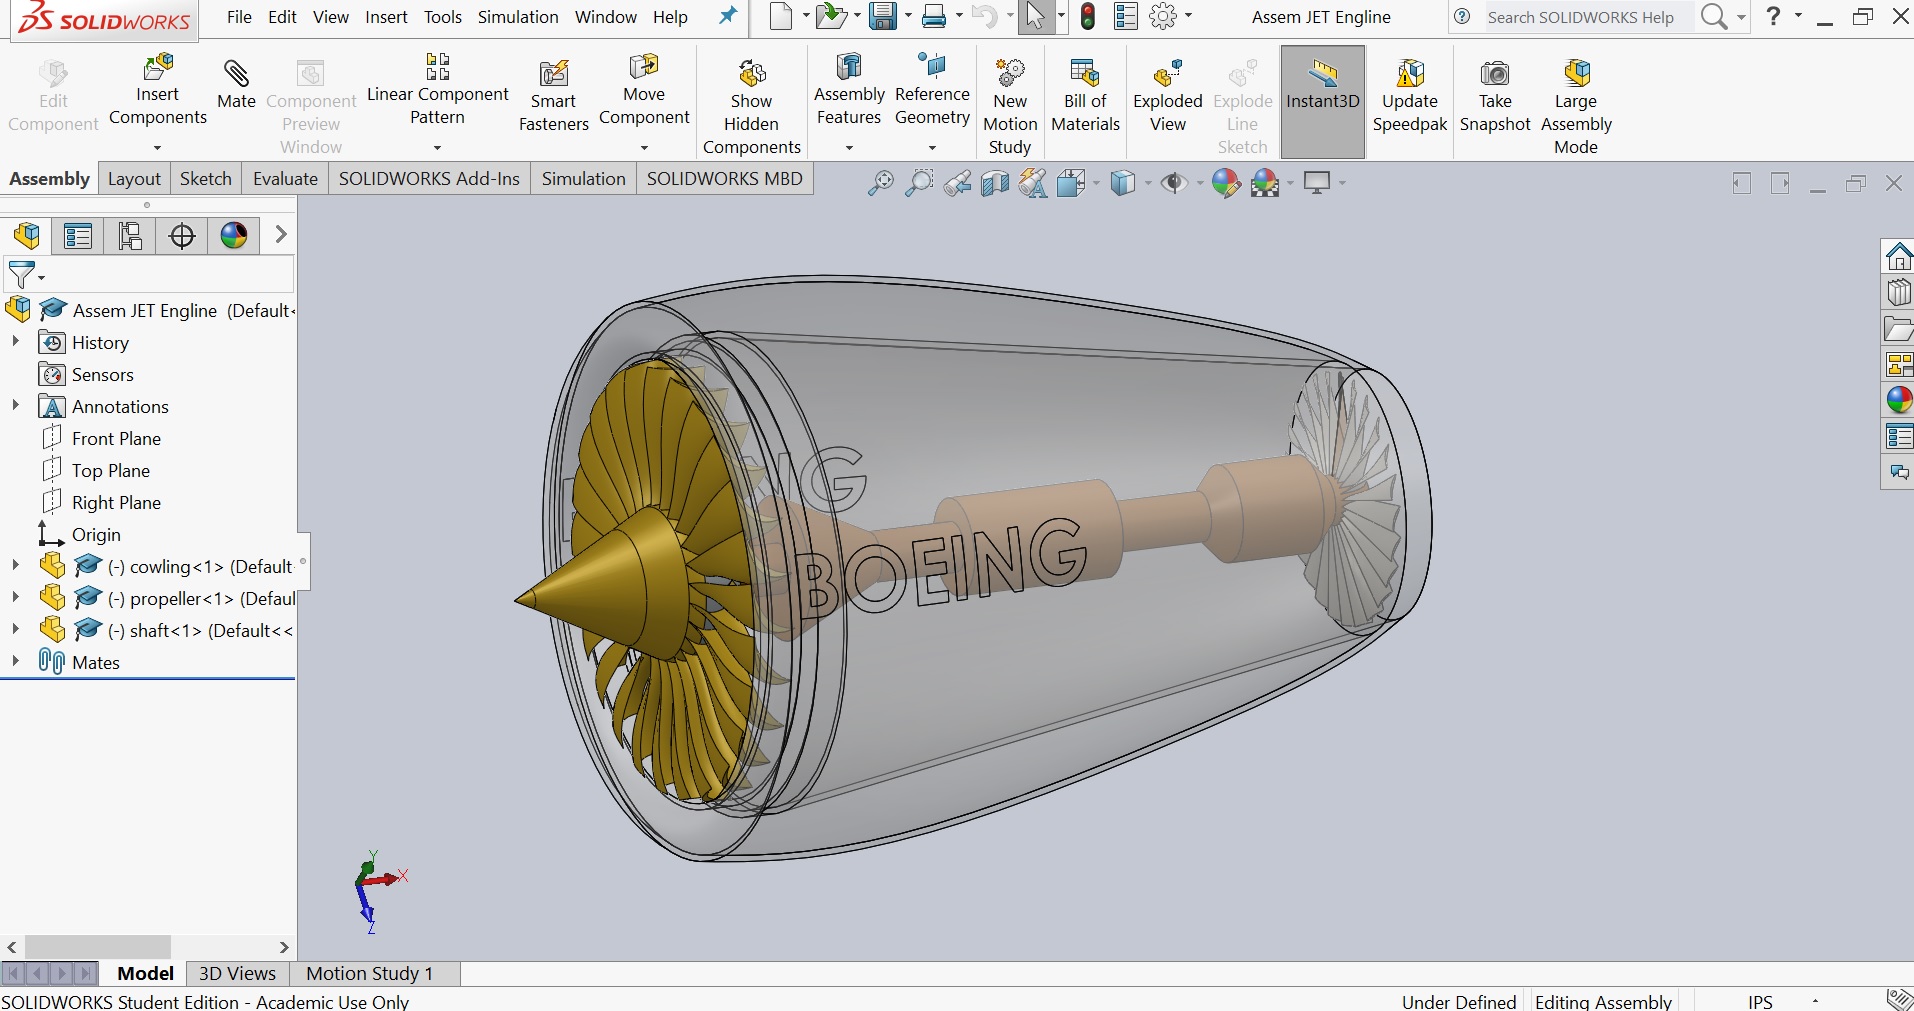Click the tree horizontal scrollbar thumb
The image size is (1914, 1011).
pos(97,946)
